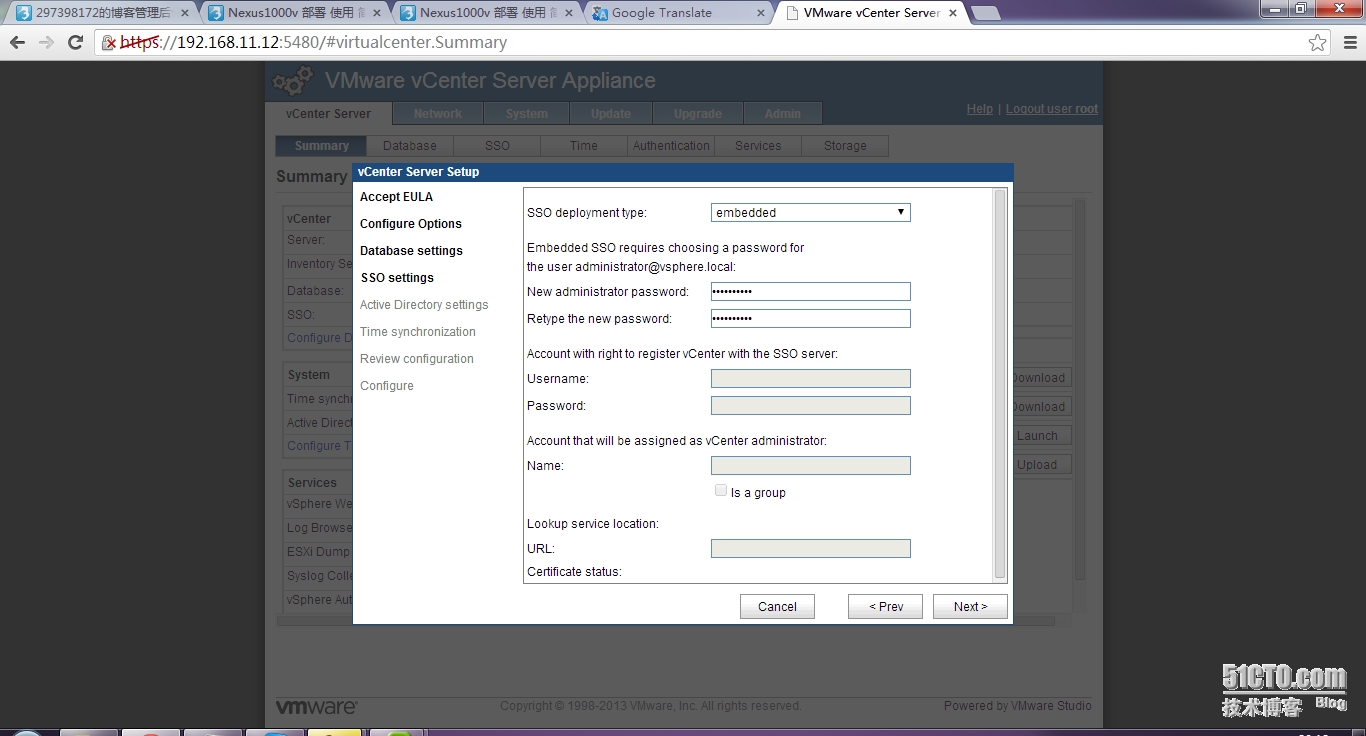Image resolution: width=1366 pixels, height=736 pixels.
Task: Open Network main tab
Action: coord(438,113)
